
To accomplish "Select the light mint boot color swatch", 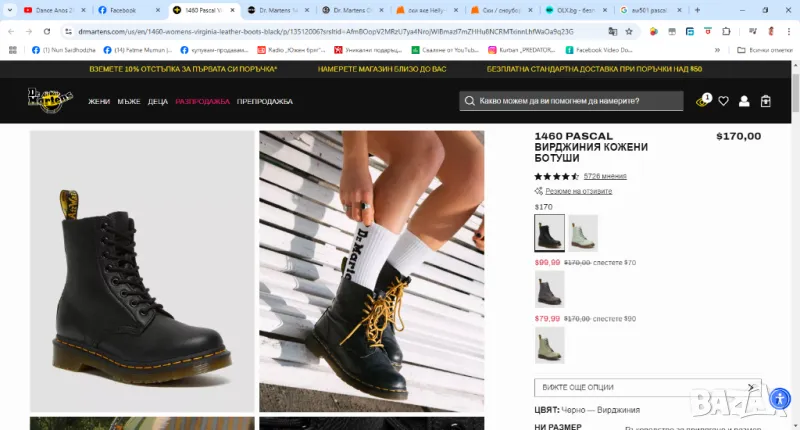I will pos(583,233).
